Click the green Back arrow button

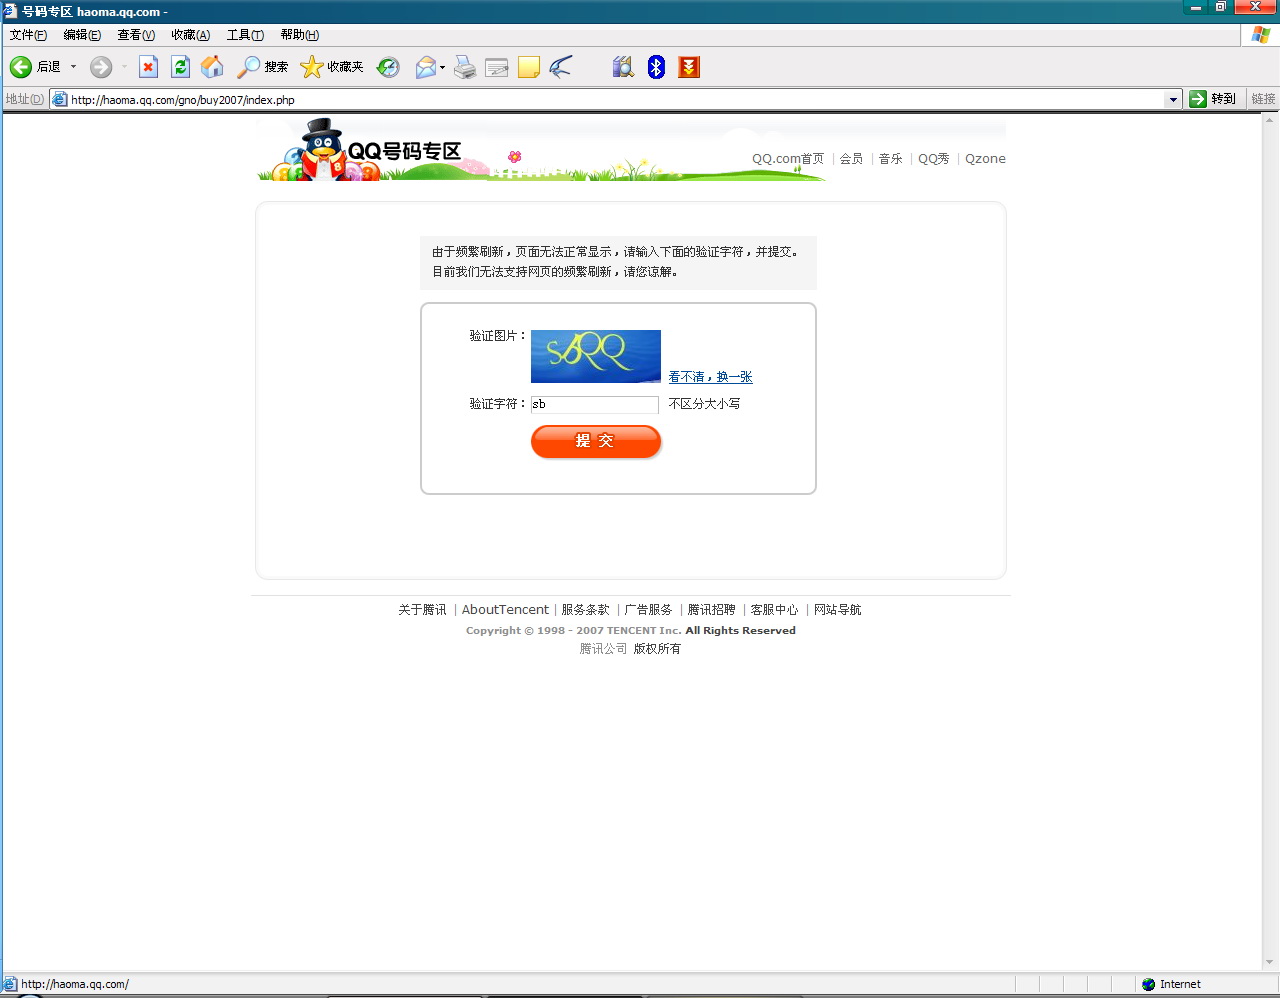click(21, 67)
